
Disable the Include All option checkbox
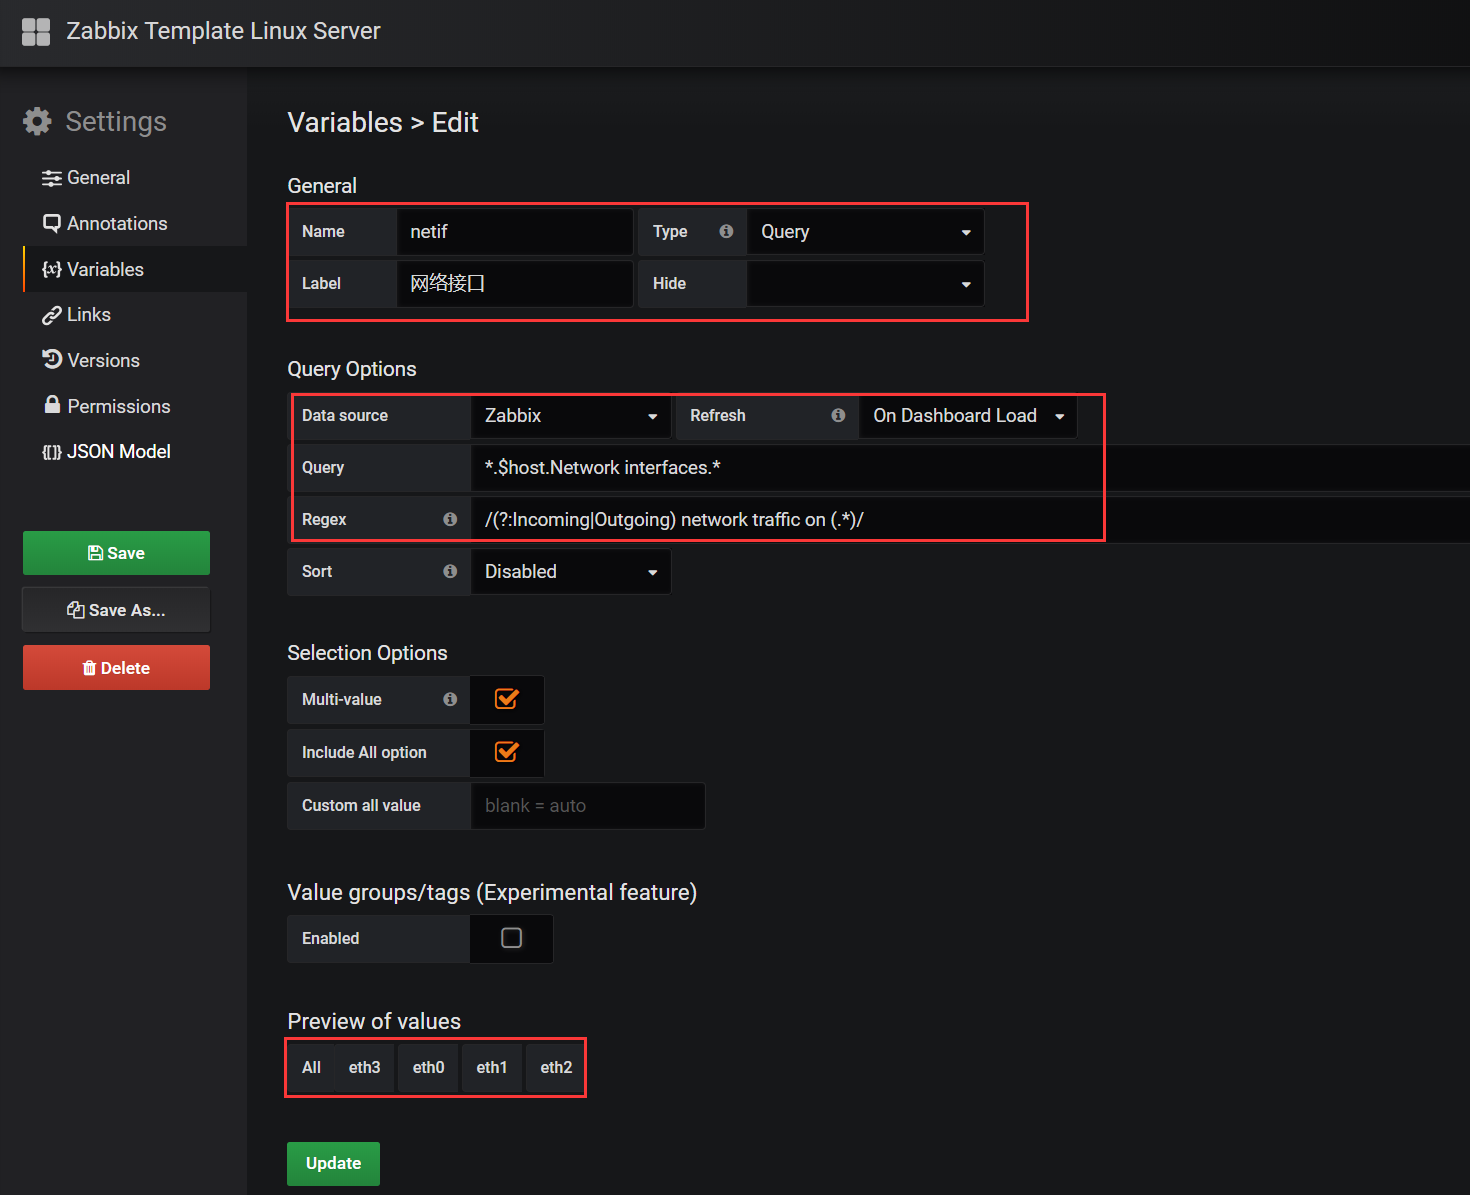(x=507, y=752)
